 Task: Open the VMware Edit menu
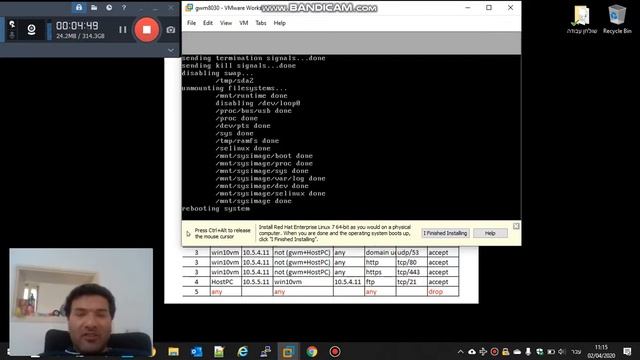pyautogui.click(x=208, y=23)
